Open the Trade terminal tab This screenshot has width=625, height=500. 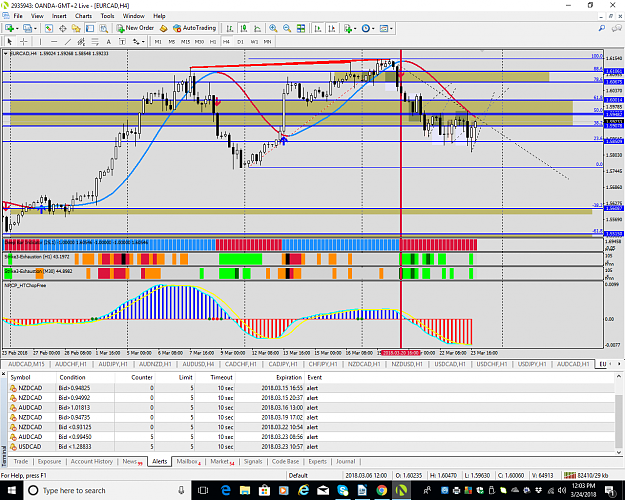21,461
